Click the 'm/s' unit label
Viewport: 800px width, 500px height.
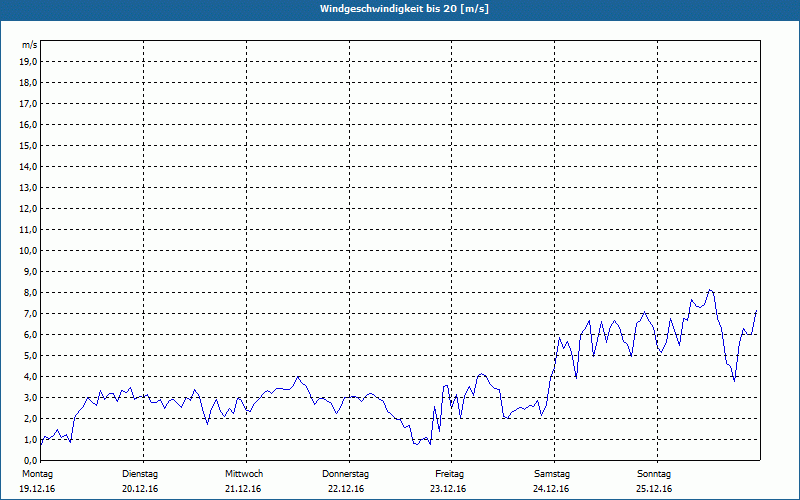[29, 45]
